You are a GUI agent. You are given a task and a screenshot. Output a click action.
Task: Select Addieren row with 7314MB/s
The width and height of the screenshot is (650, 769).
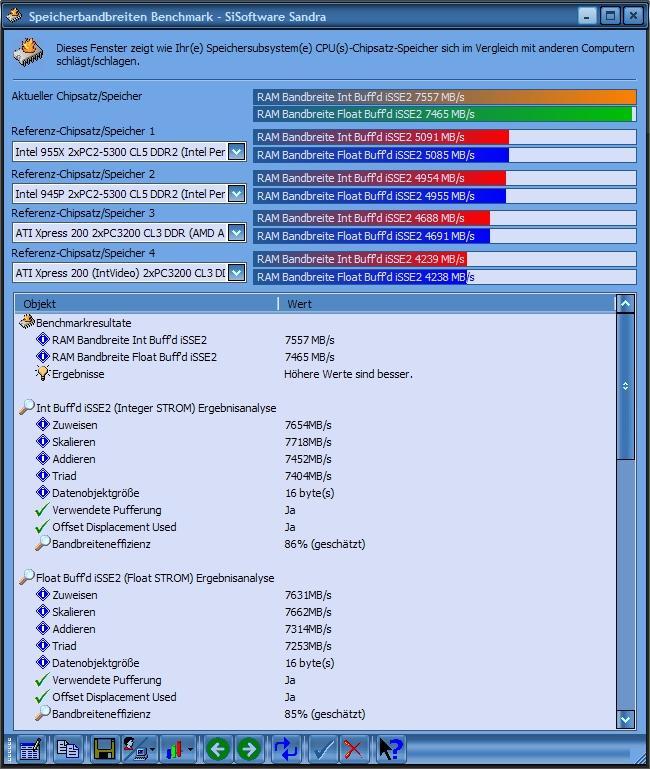click(x=315, y=629)
